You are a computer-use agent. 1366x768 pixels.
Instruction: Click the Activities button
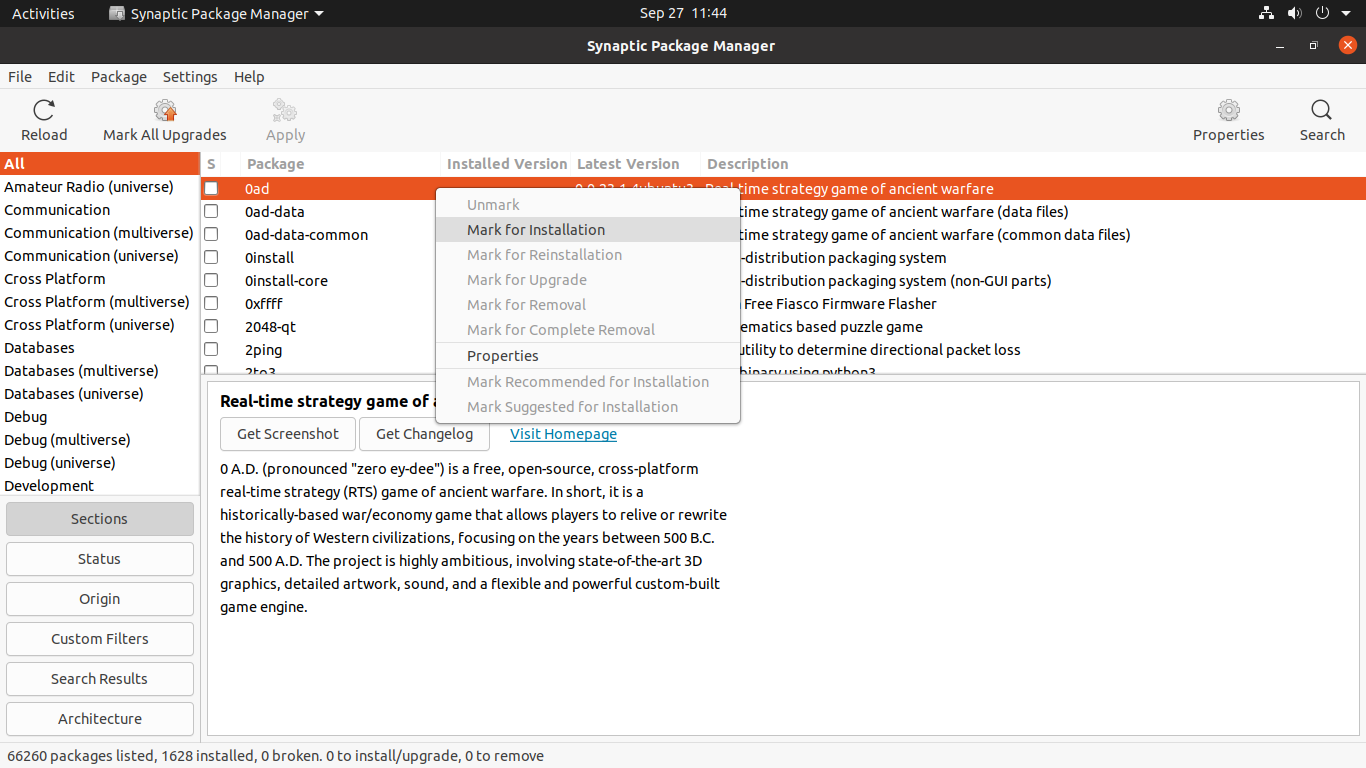pyautogui.click(x=43, y=14)
